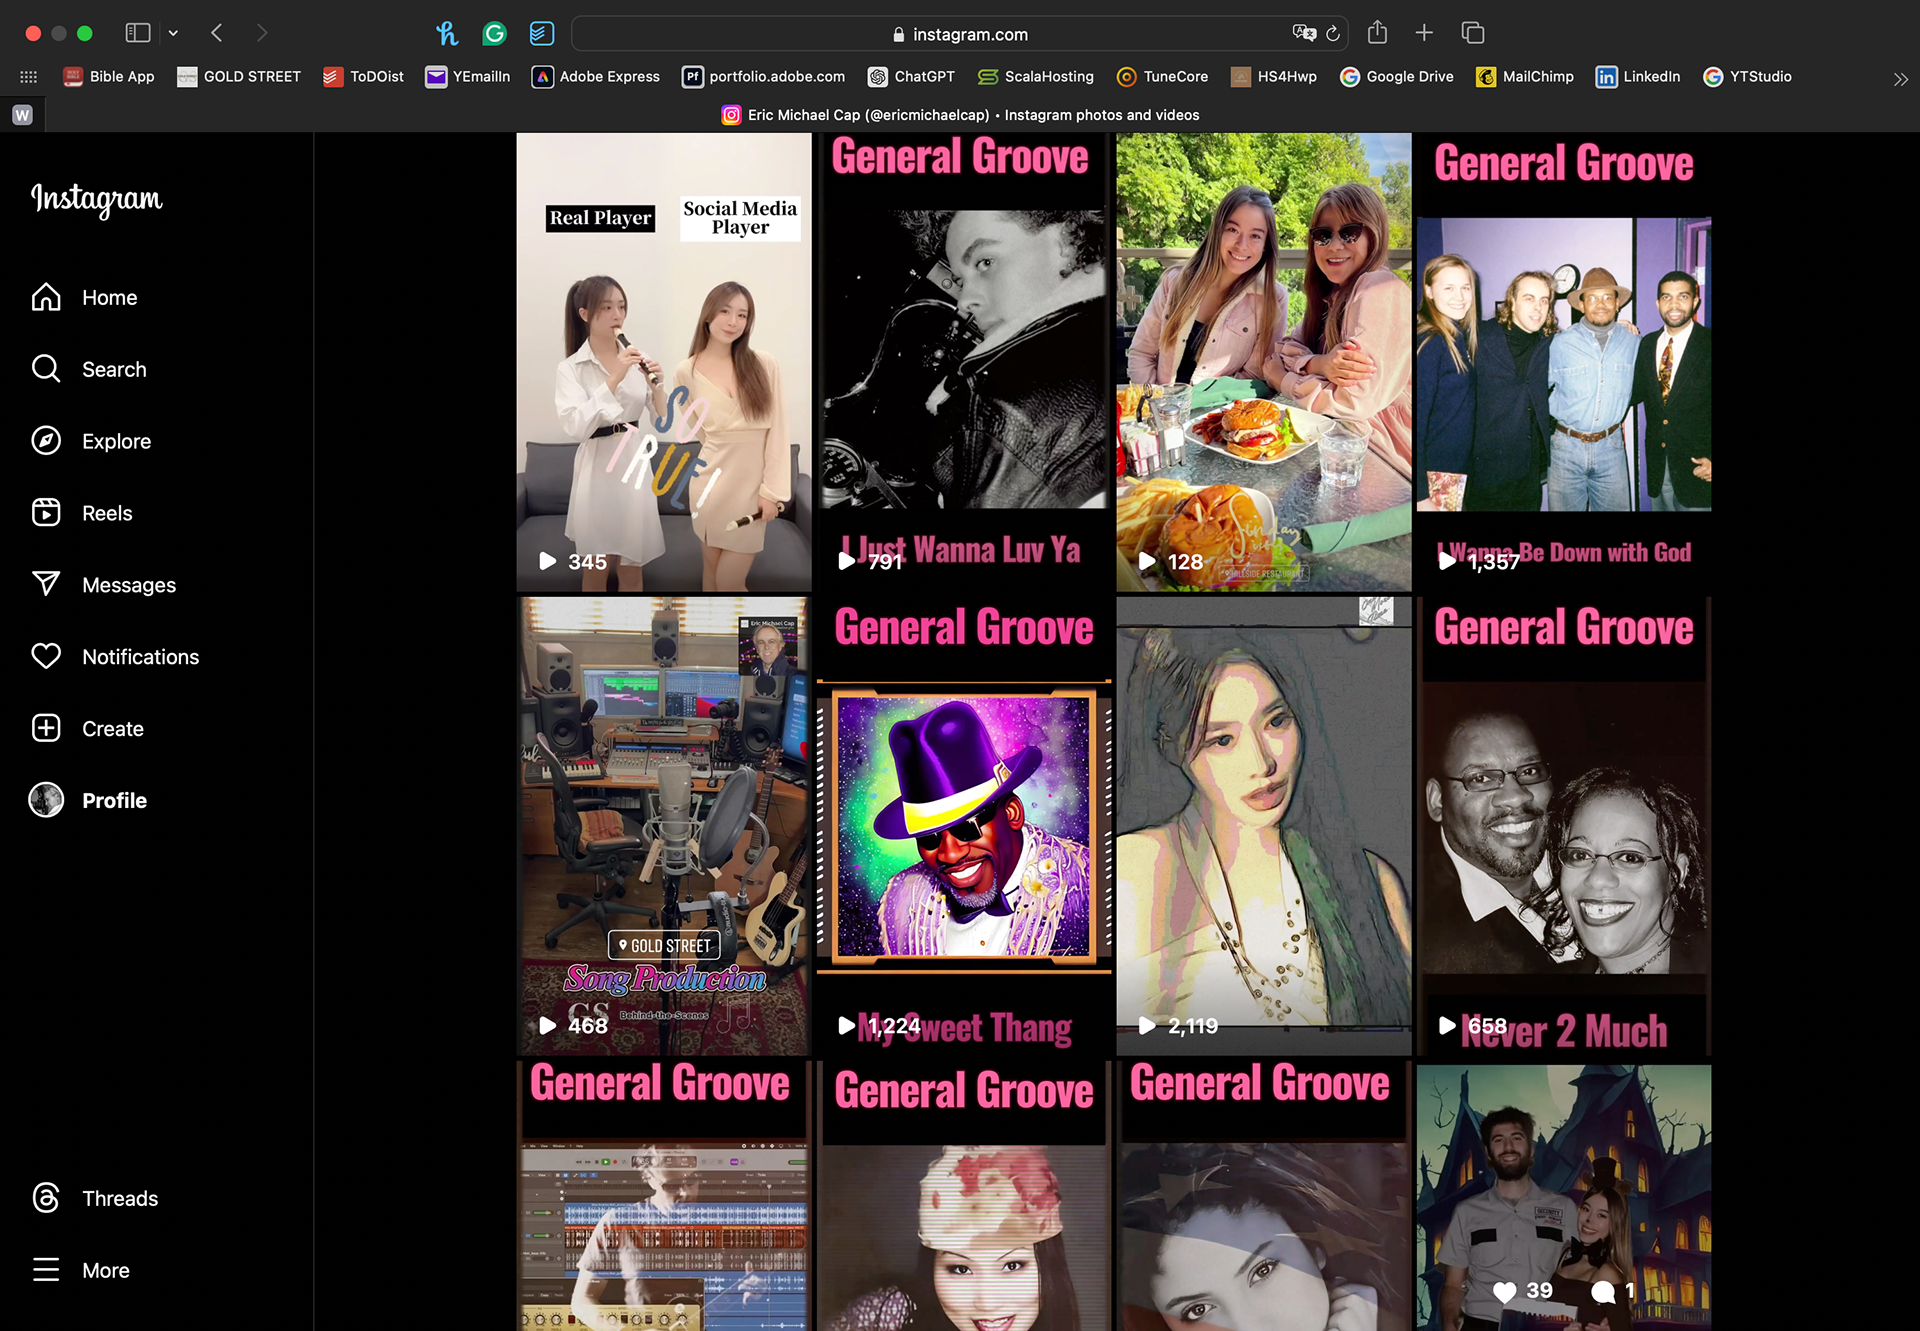Open the burger lunch reel with 128 plays
The width and height of the screenshot is (1920, 1331).
click(1264, 362)
